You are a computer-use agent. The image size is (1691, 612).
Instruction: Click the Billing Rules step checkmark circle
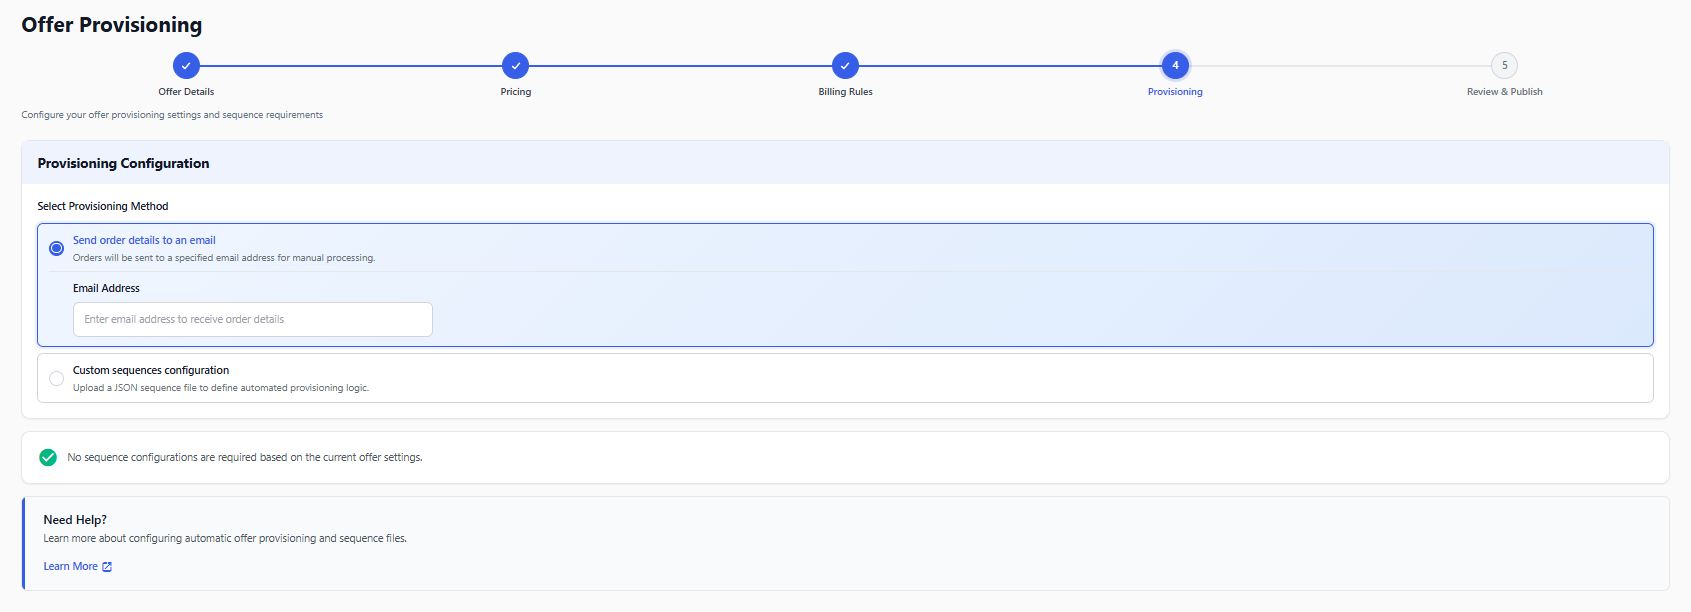click(x=845, y=66)
